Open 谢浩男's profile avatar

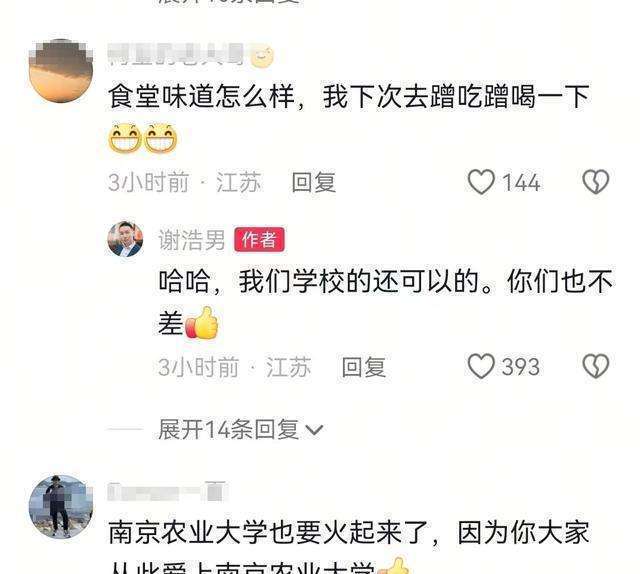coord(125,239)
